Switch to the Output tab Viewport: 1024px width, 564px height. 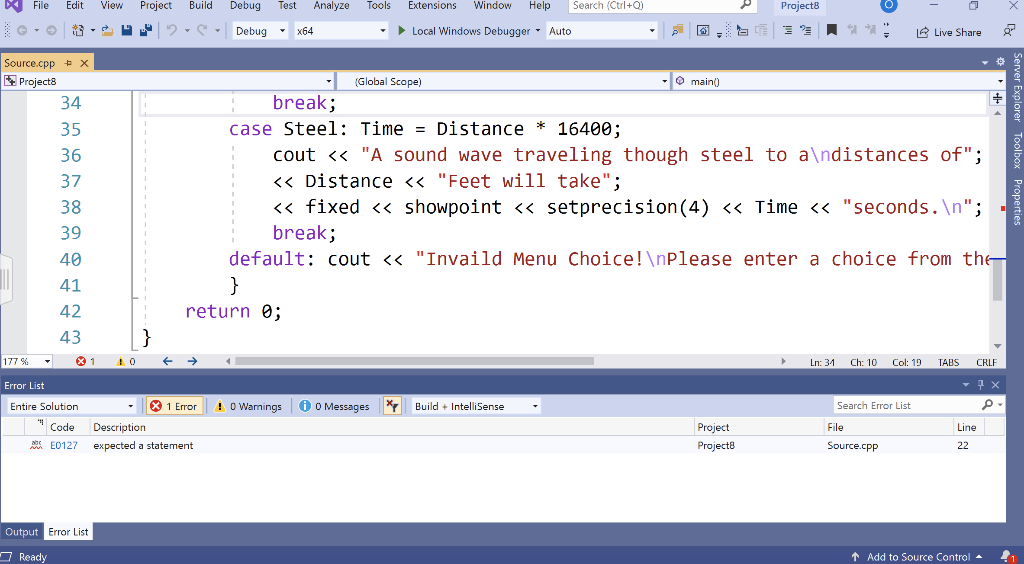(22, 531)
